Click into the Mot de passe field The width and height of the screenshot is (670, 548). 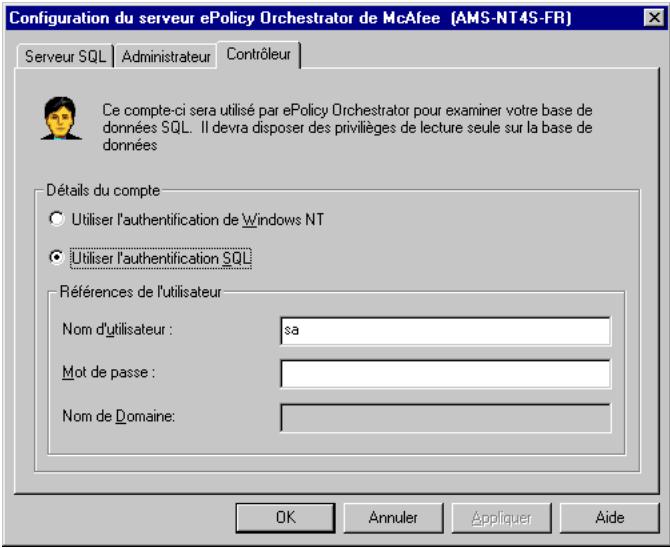pyautogui.click(x=445, y=374)
